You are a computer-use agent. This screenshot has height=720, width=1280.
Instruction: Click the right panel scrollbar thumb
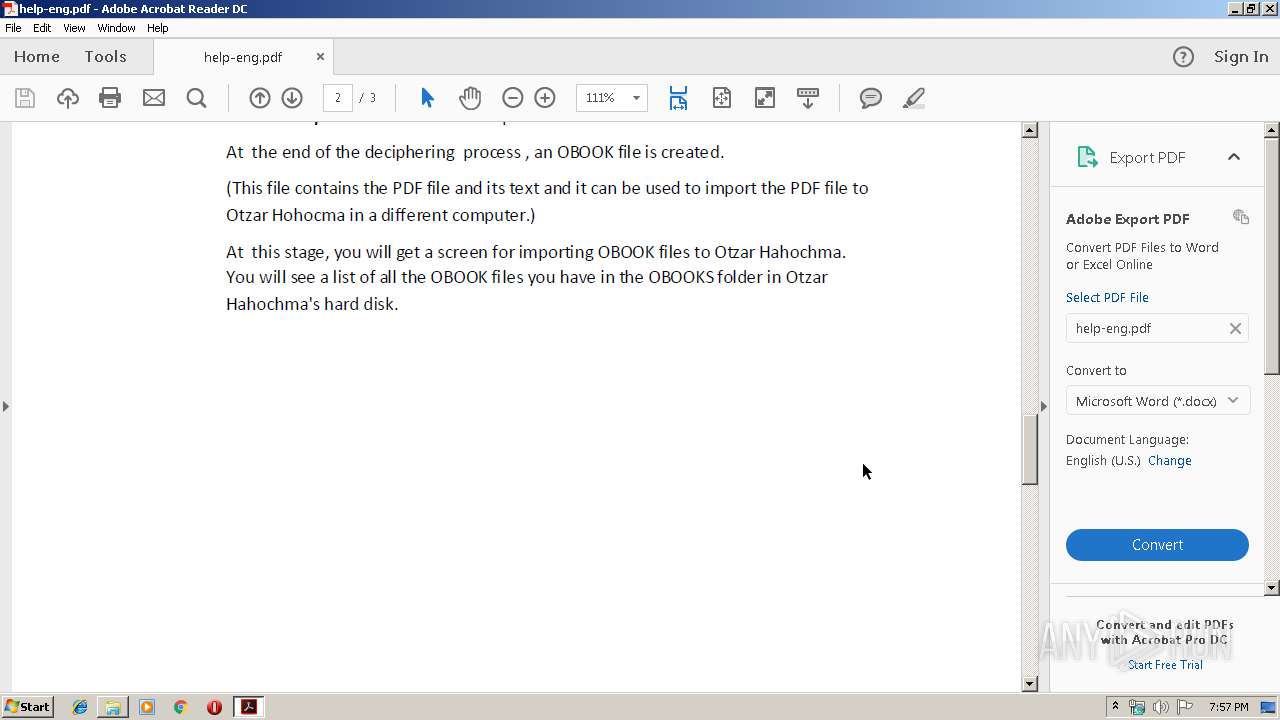[1272, 256]
